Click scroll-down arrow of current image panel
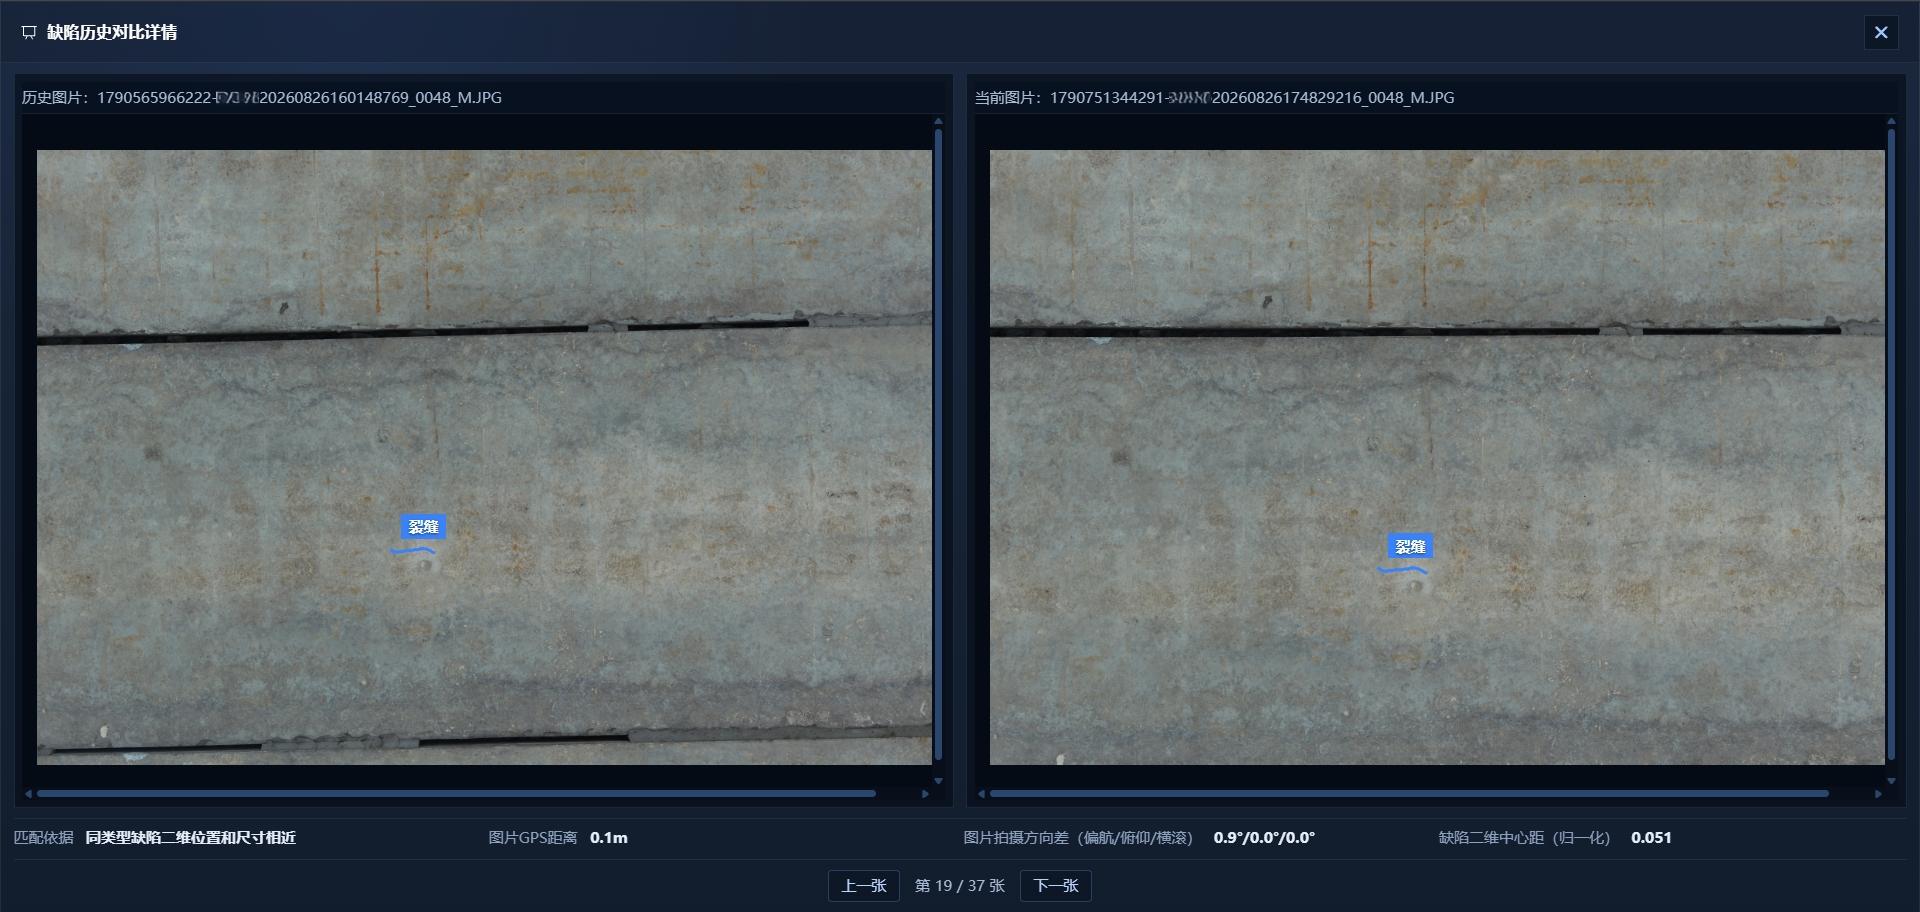The height and width of the screenshot is (912, 1920). click(1891, 780)
